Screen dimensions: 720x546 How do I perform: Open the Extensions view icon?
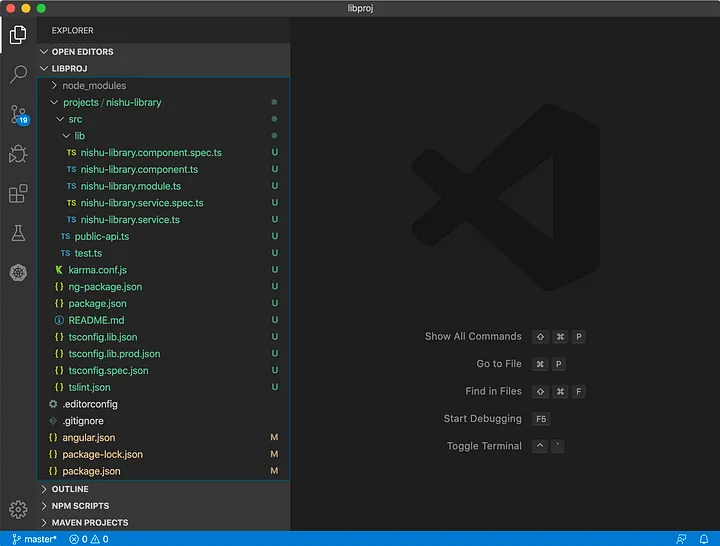pos(18,194)
